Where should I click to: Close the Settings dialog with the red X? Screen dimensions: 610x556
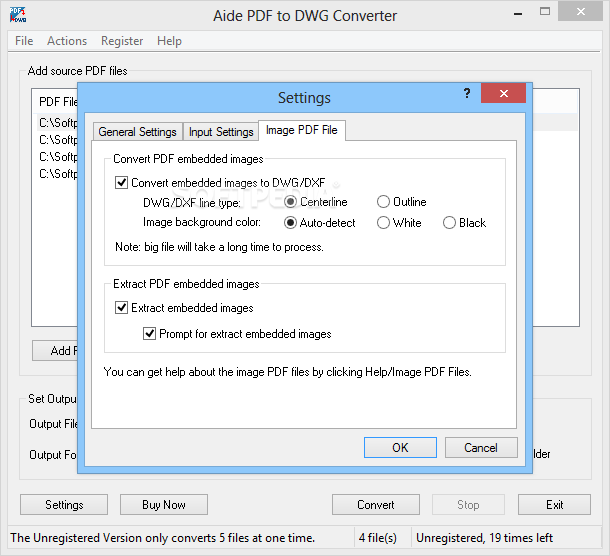point(503,93)
